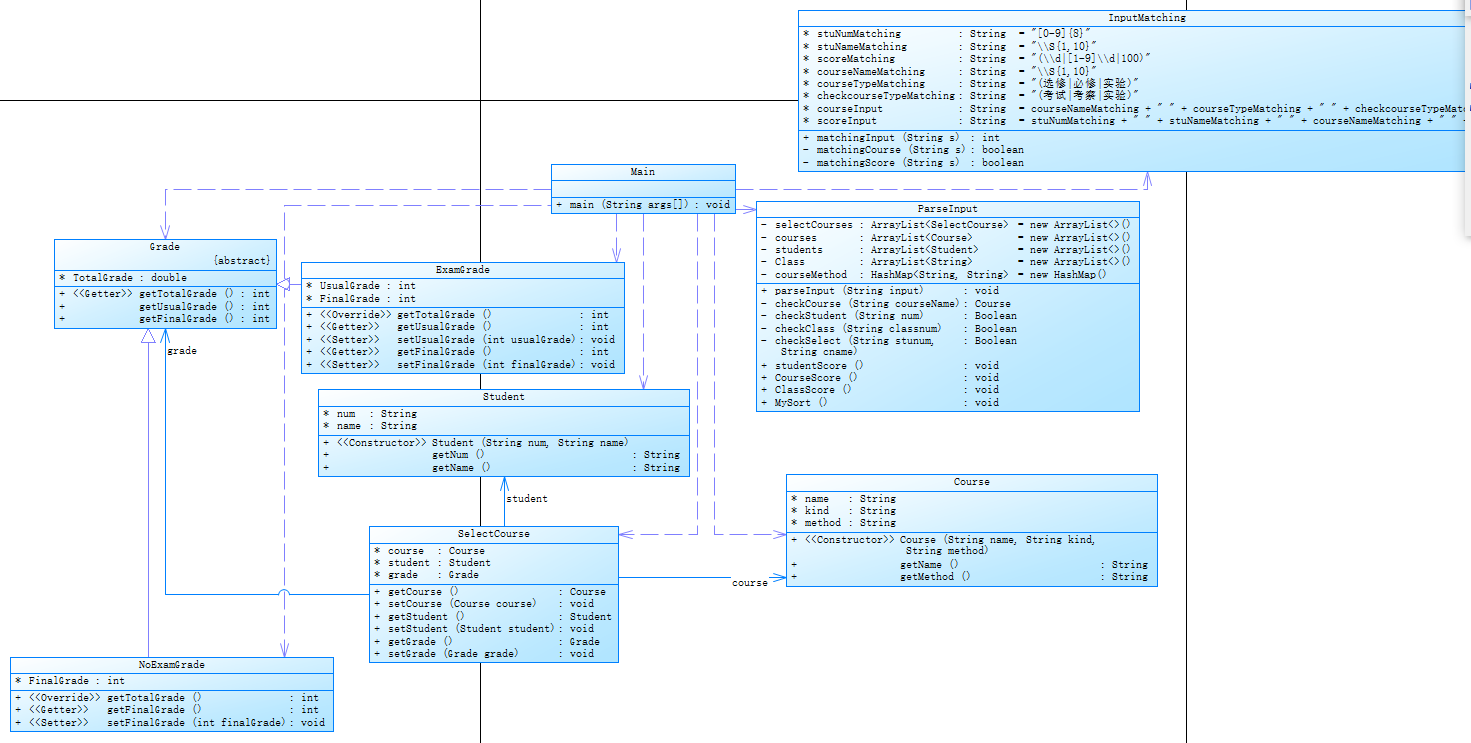Click getTotalGrade () override in ExamGrade

tap(458, 315)
